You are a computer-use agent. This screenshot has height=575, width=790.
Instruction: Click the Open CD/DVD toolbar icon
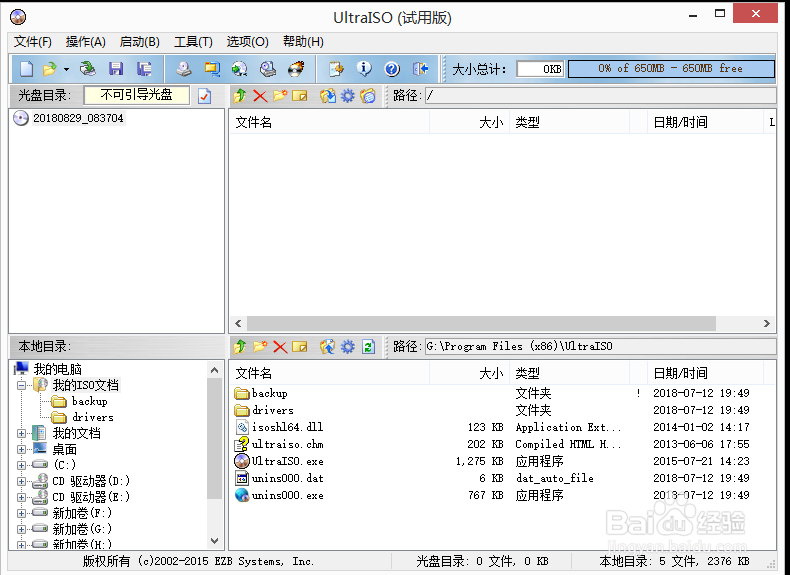tap(88, 69)
